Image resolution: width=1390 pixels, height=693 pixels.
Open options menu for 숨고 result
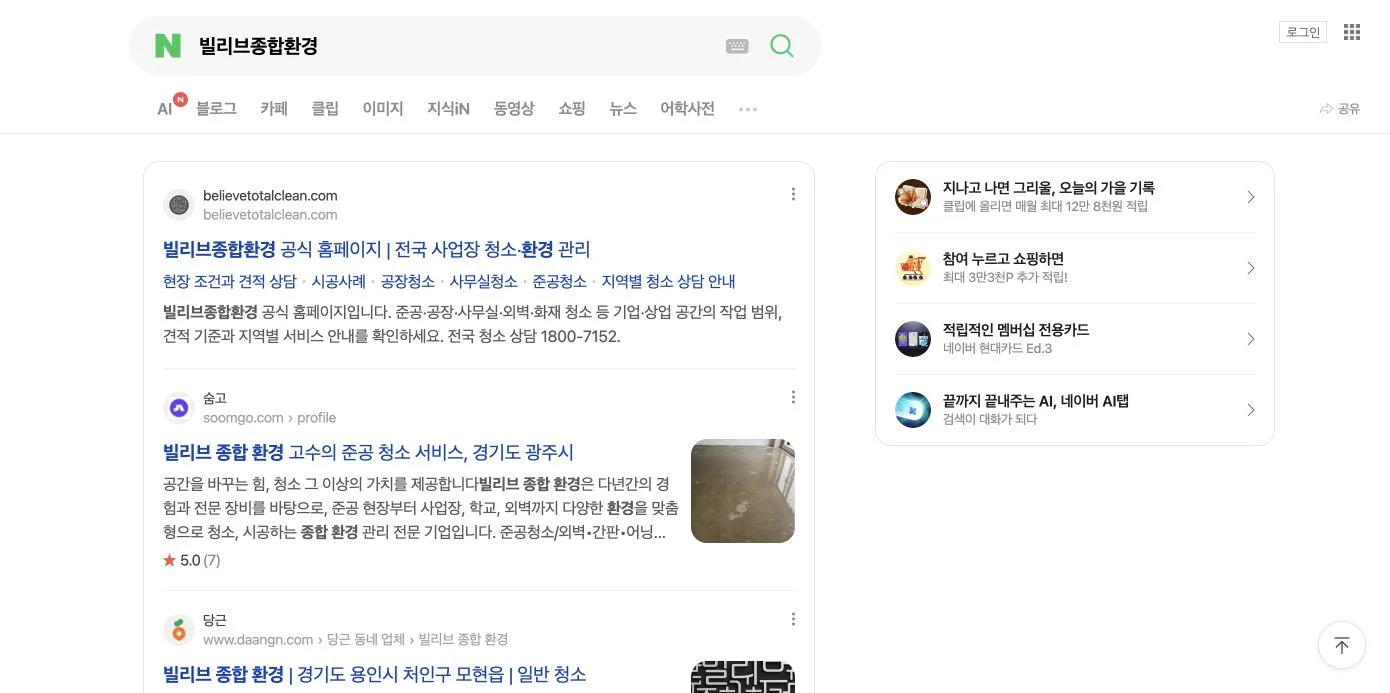click(x=793, y=397)
